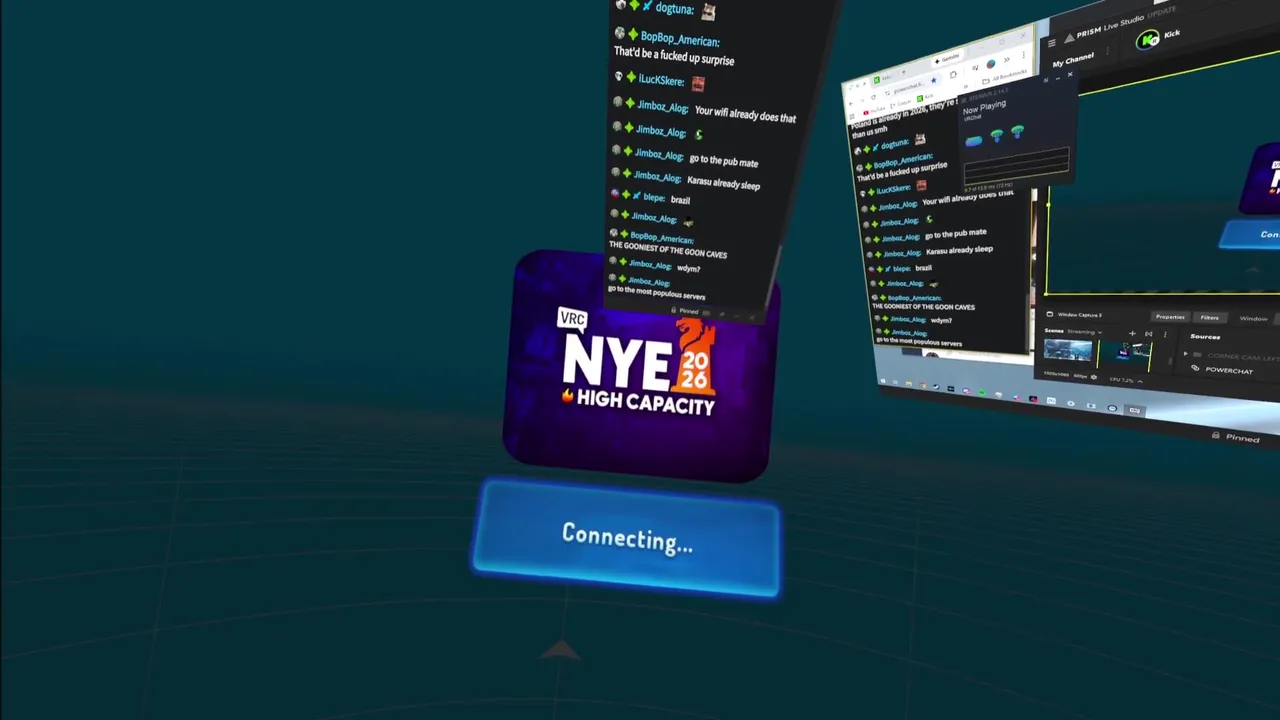Select the NYE 2026 High Capacity world thumbnail
This screenshot has width=1280, height=720.
[640, 368]
